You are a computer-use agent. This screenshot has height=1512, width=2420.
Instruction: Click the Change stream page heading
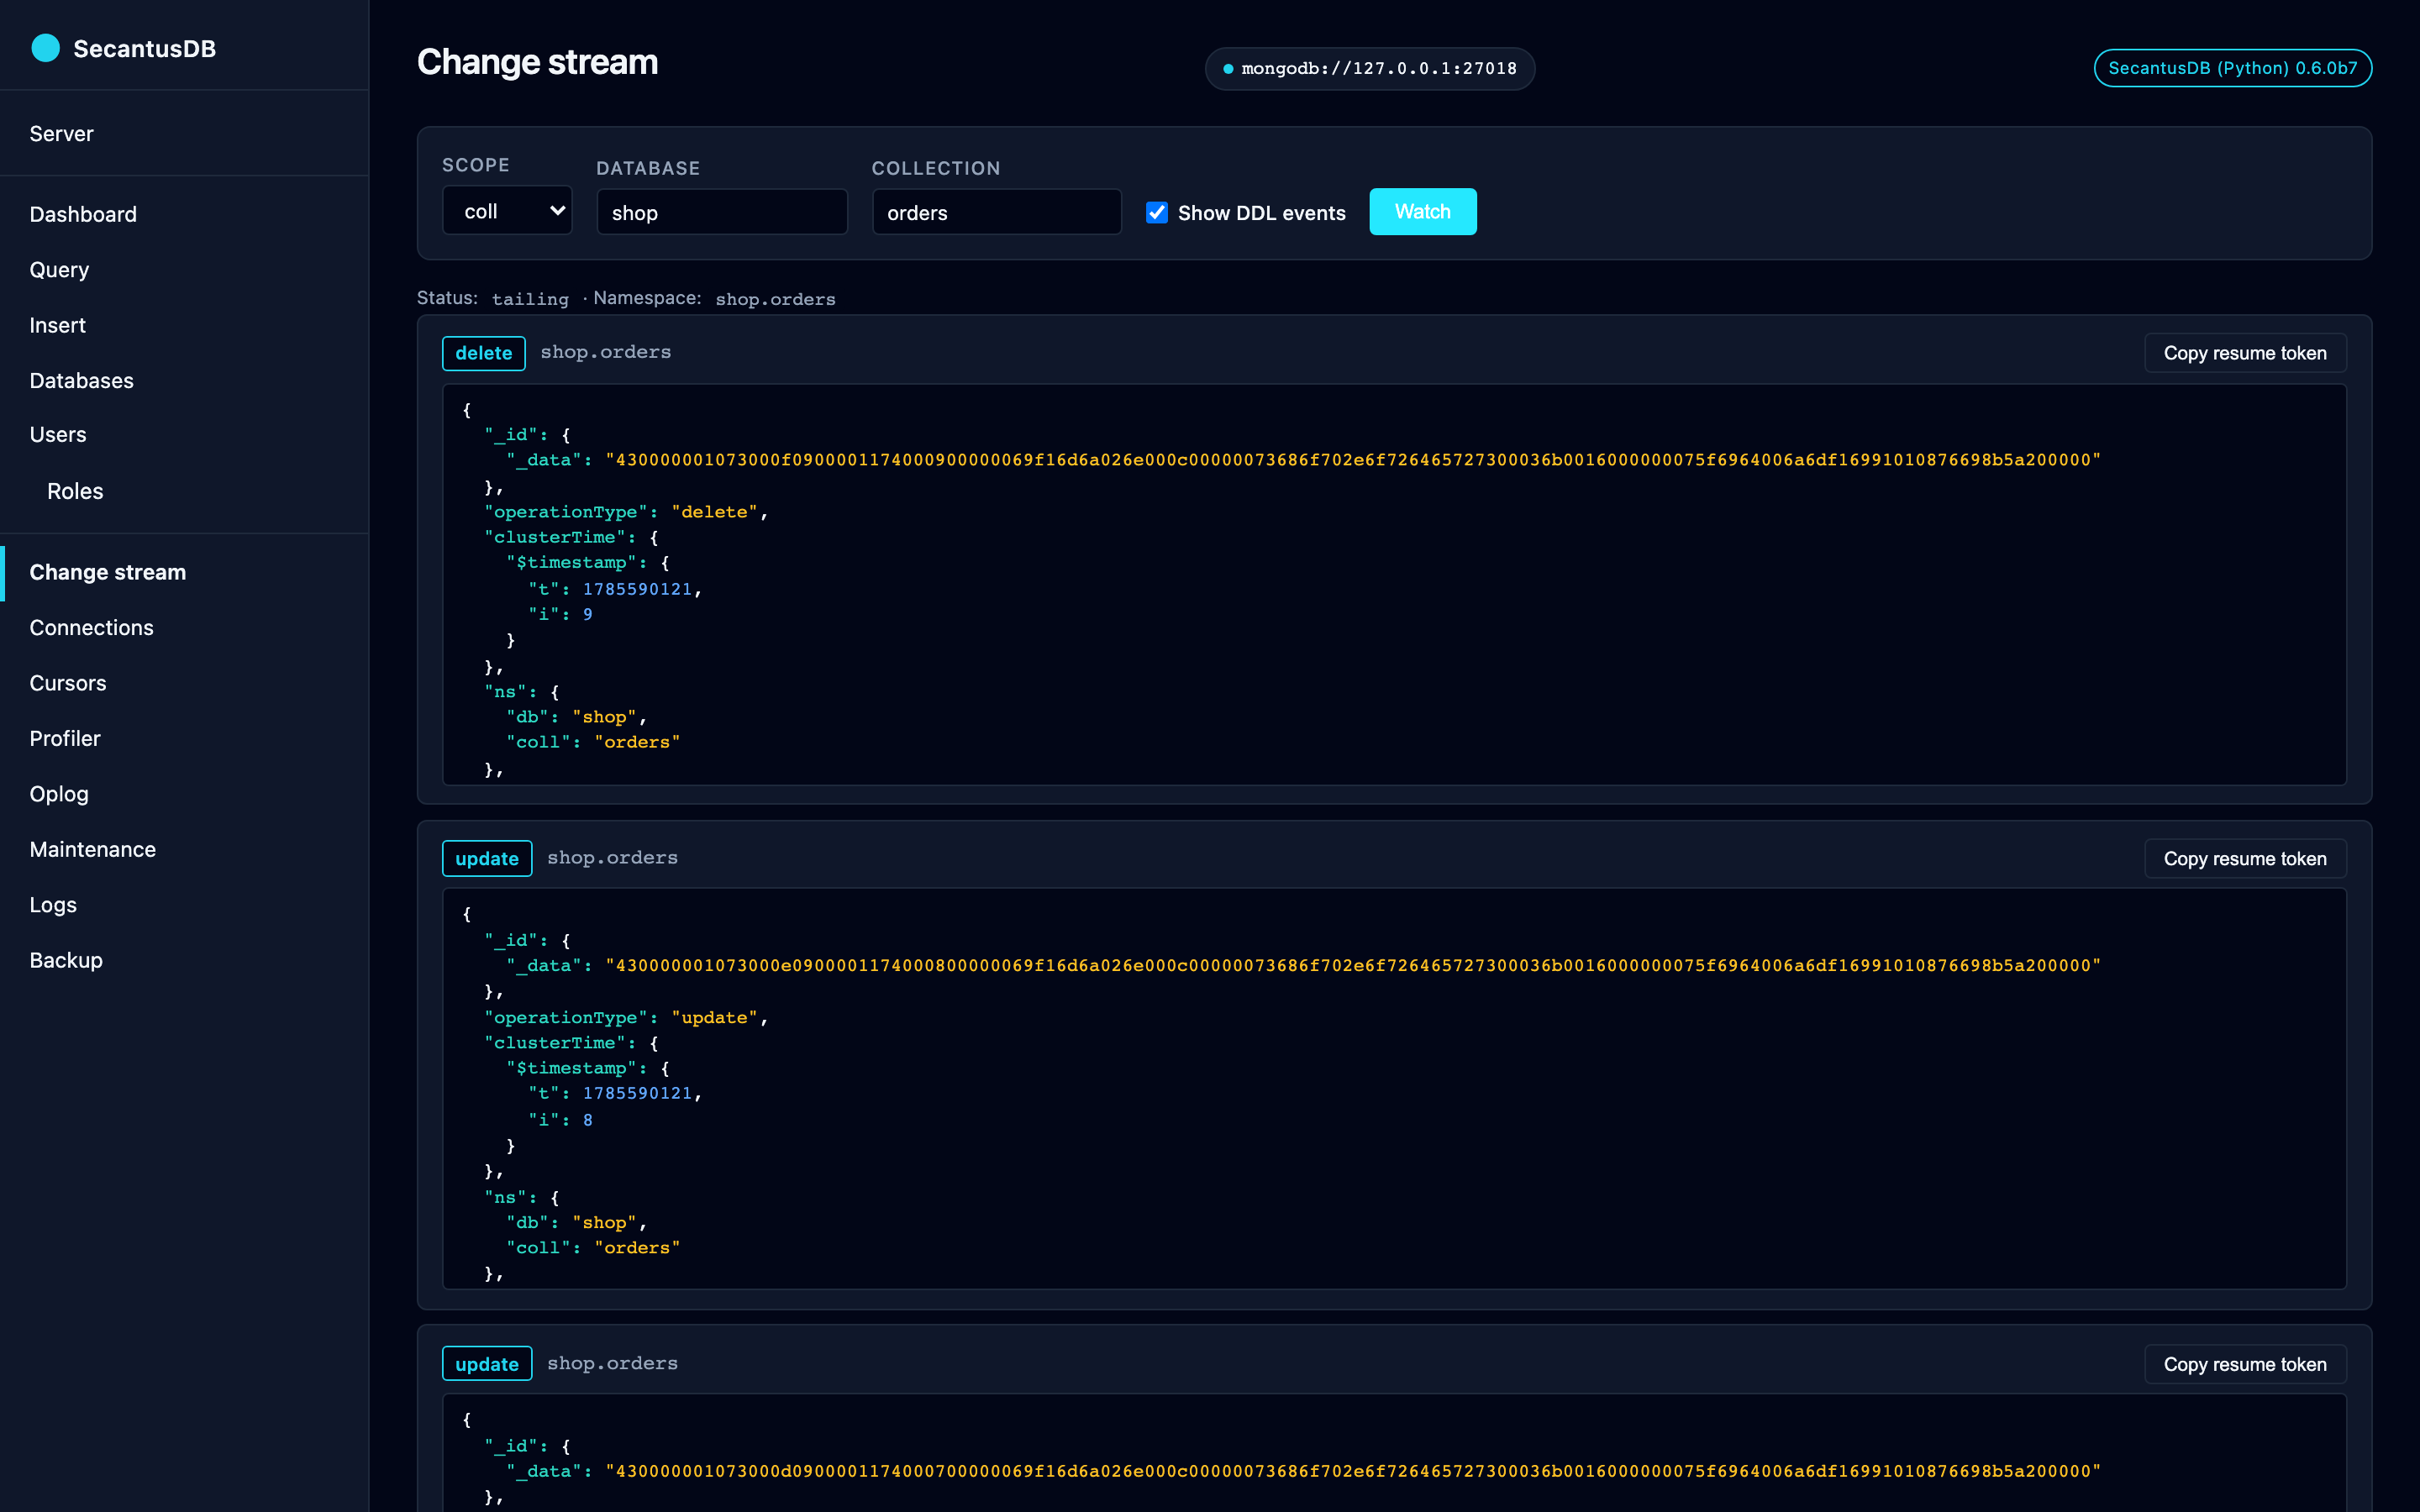click(538, 62)
